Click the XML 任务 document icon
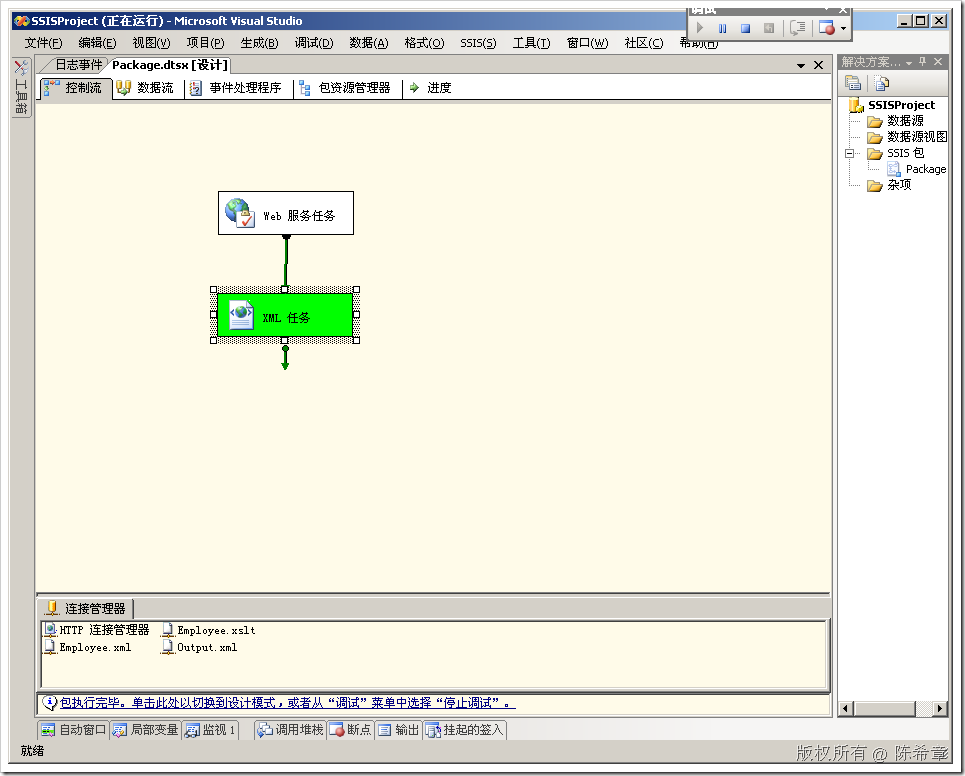 [x=241, y=314]
